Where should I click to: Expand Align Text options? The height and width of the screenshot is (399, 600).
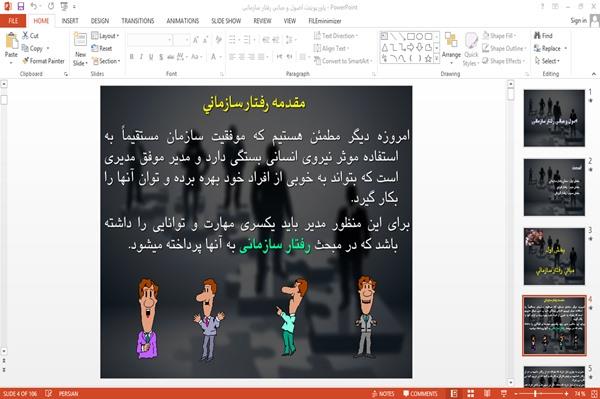331,48
